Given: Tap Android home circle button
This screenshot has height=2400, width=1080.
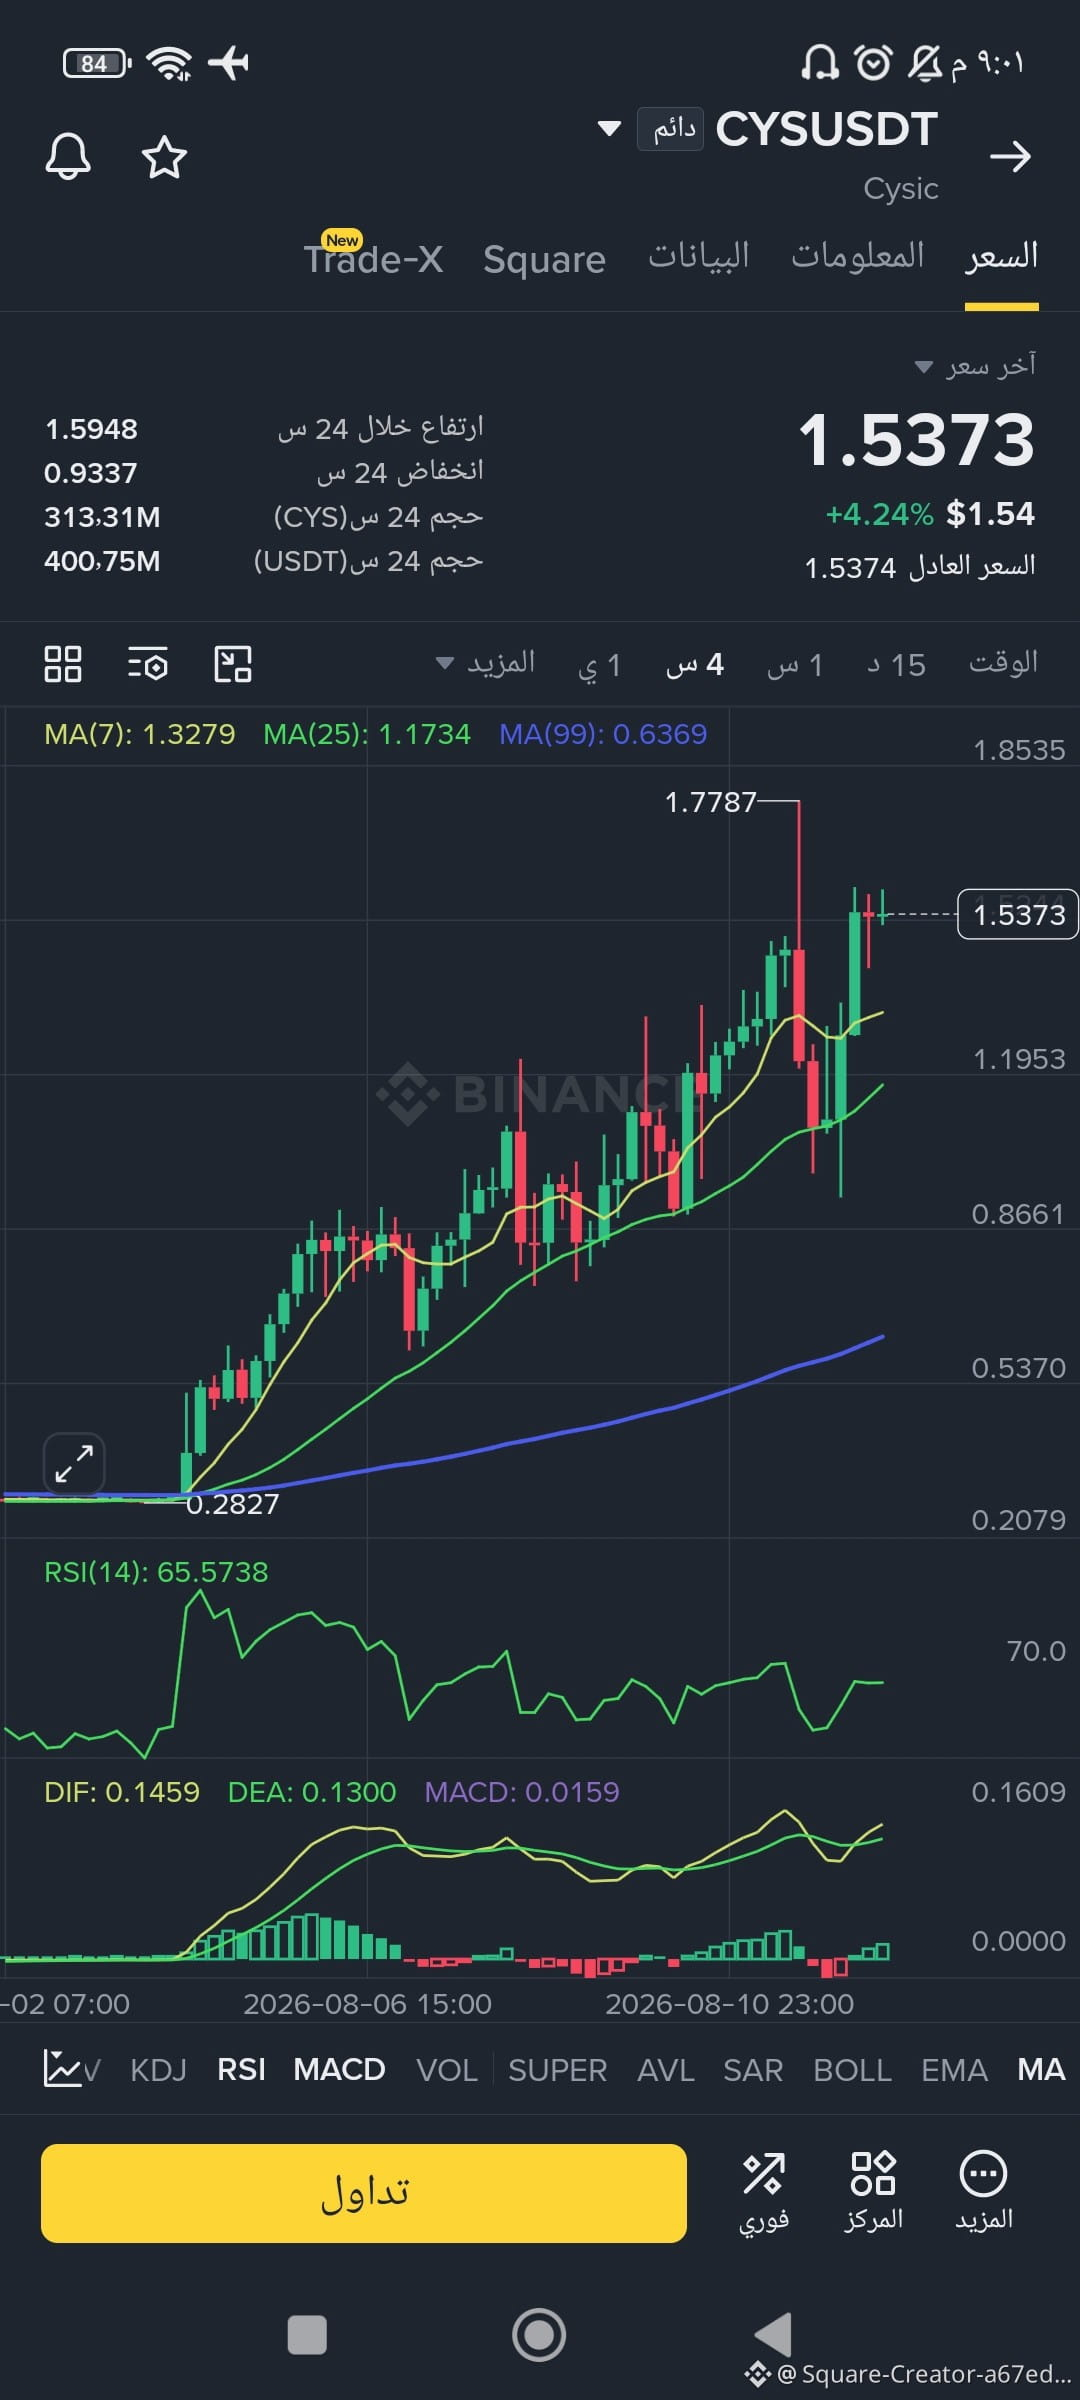Looking at the screenshot, I should 539,2335.
